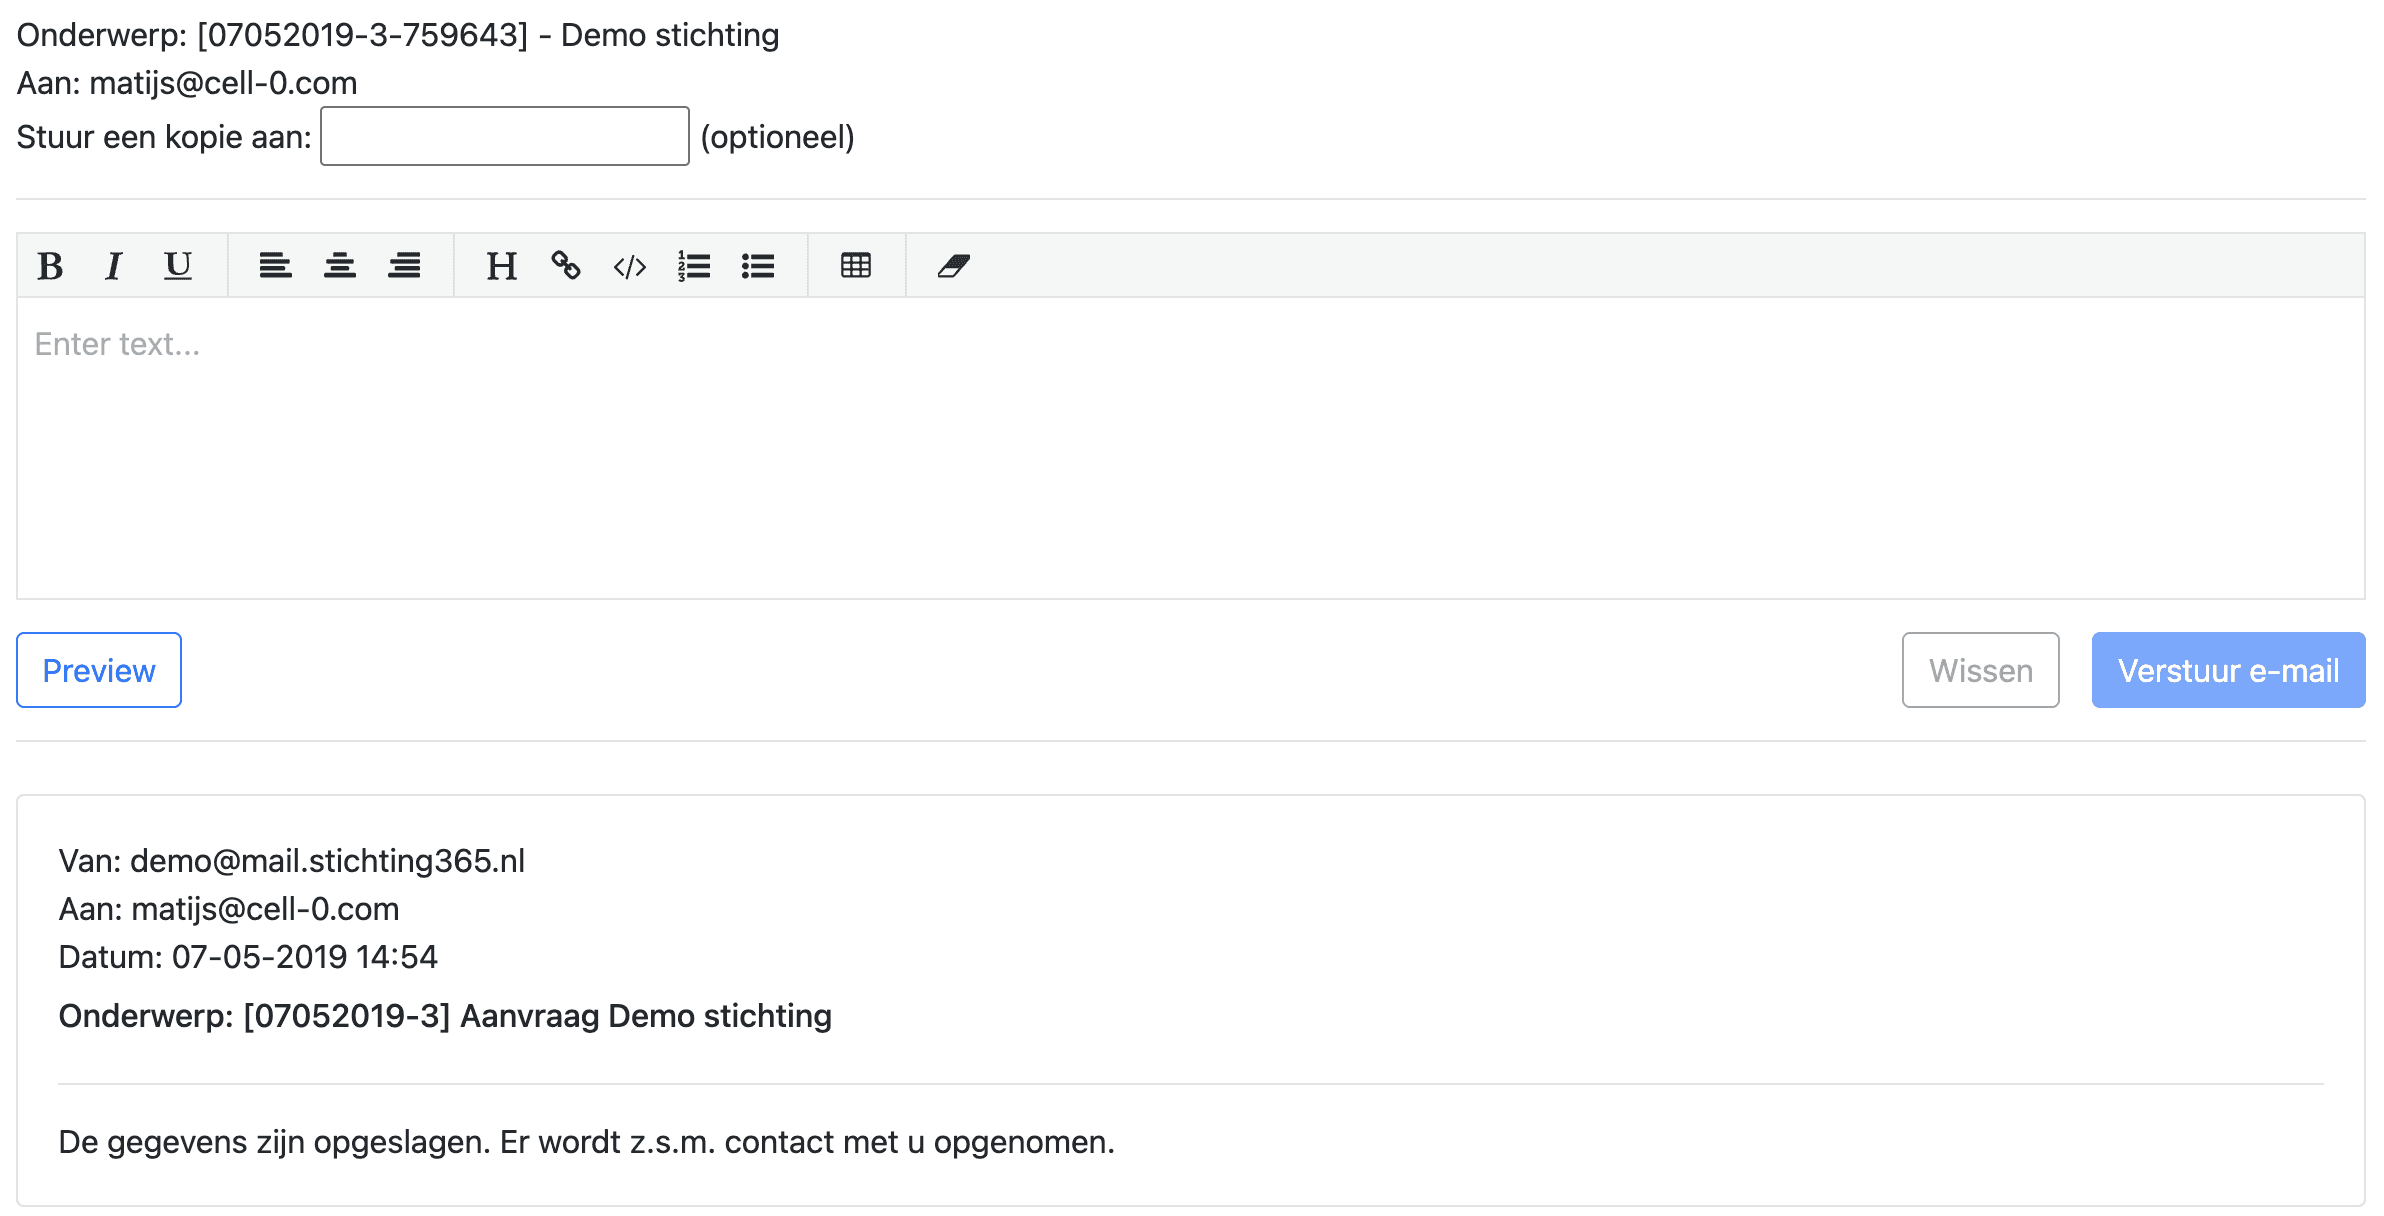Click into the 'Enter text...' editor area

point(1190,450)
